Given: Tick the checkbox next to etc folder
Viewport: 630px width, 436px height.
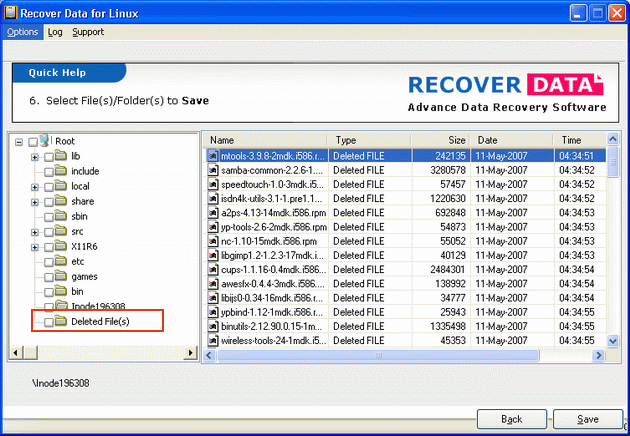Looking at the screenshot, I should tap(48, 261).
